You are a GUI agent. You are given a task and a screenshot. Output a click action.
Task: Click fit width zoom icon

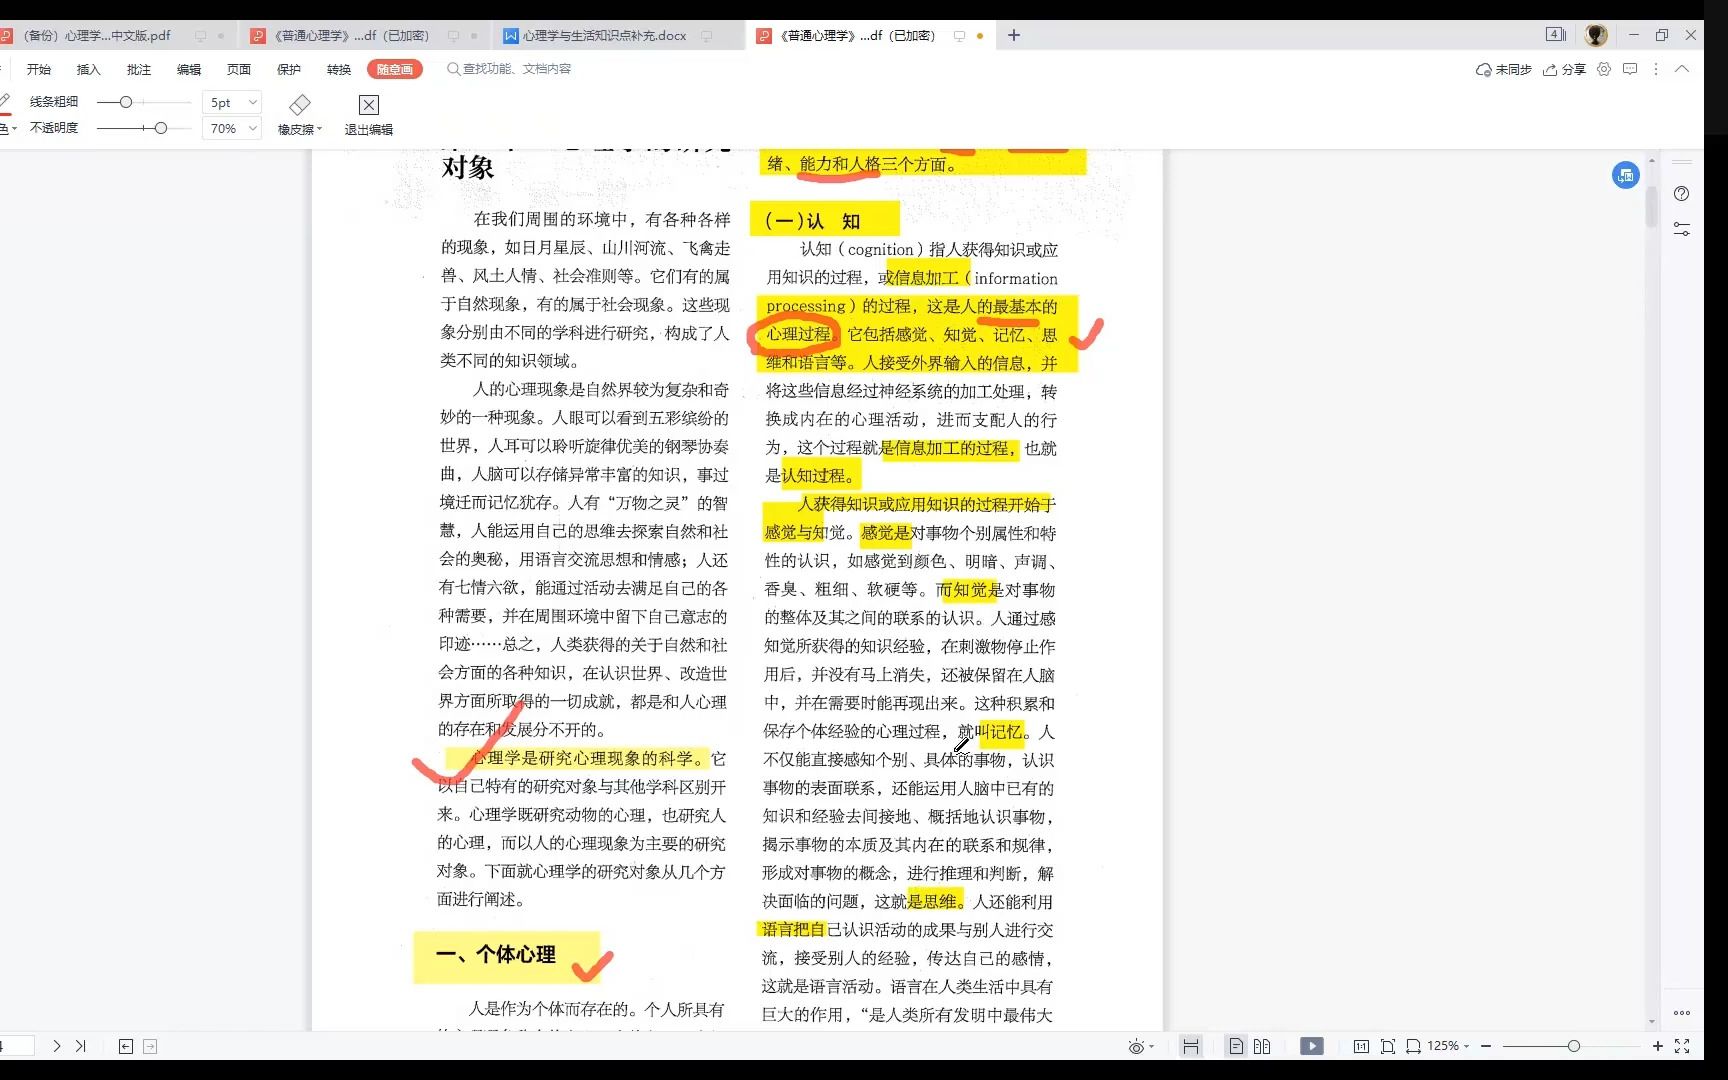pyautogui.click(x=1413, y=1046)
